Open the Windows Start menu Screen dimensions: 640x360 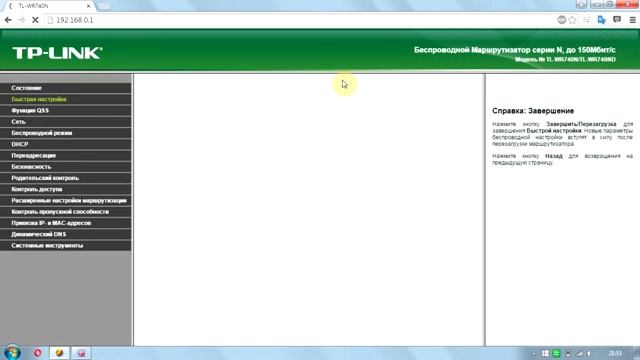(12, 353)
